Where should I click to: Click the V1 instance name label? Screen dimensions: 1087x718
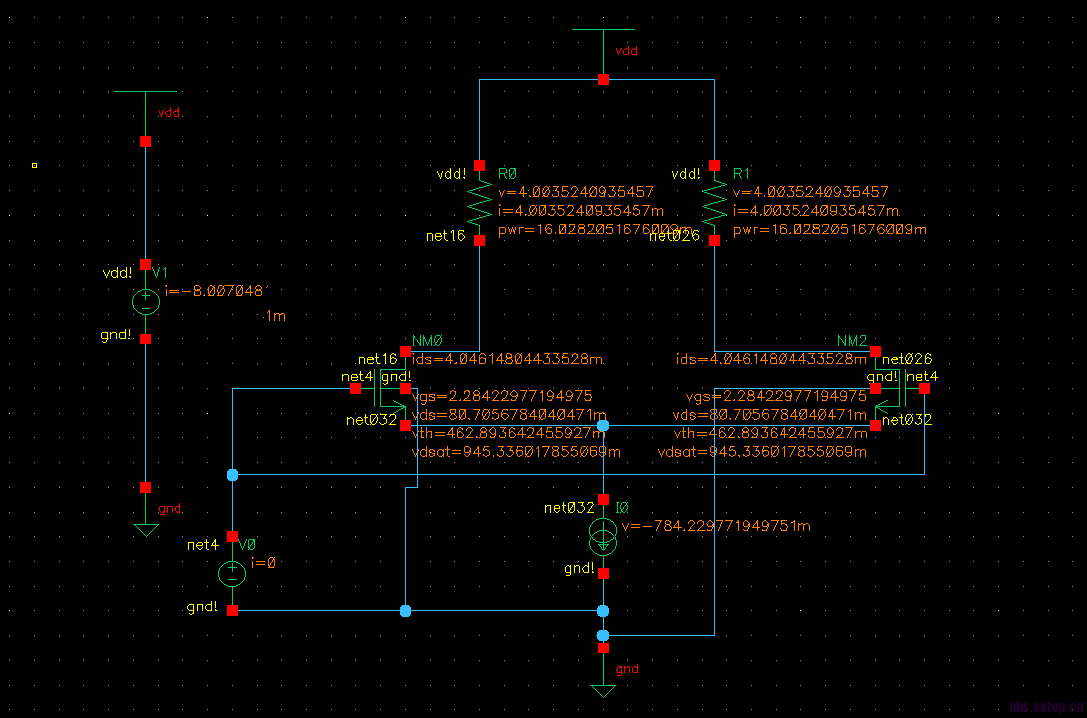click(159, 273)
